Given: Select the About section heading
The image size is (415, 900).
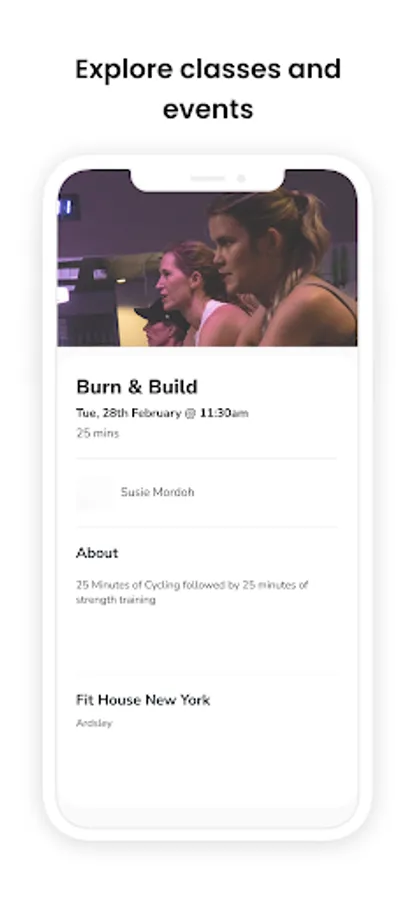Looking at the screenshot, I should (x=97, y=553).
